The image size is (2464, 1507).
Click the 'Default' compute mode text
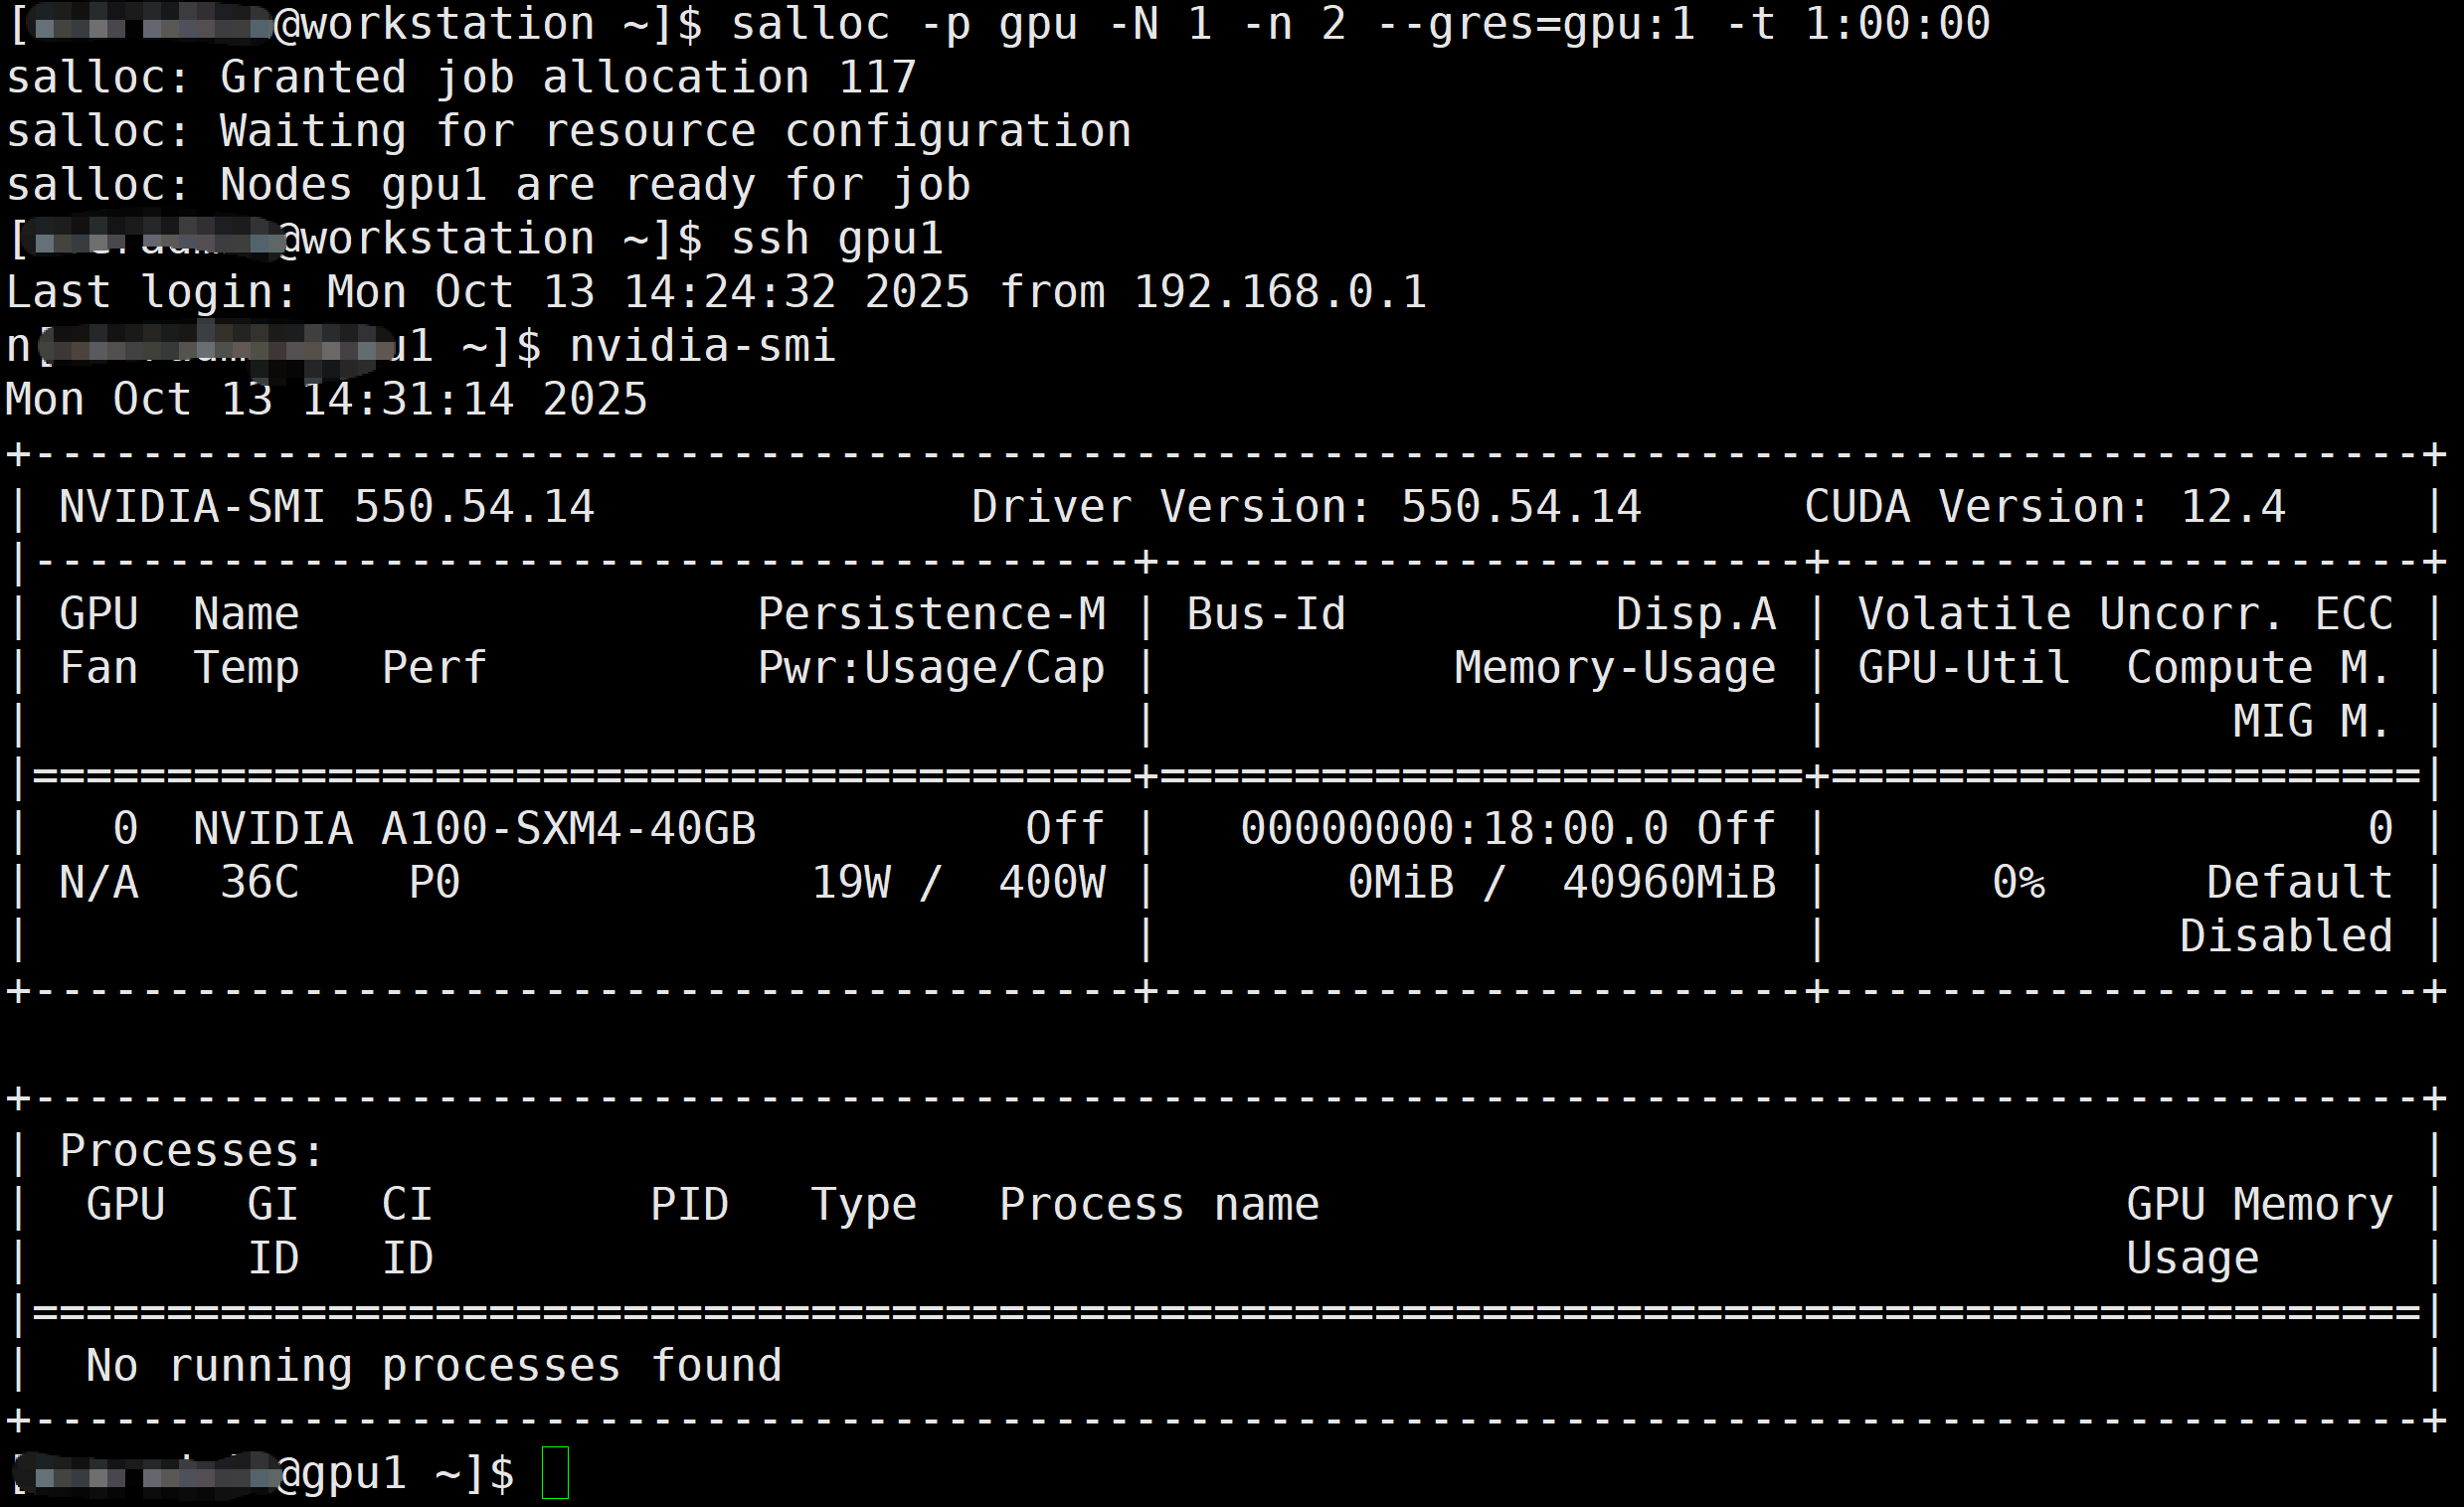point(2298,883)
